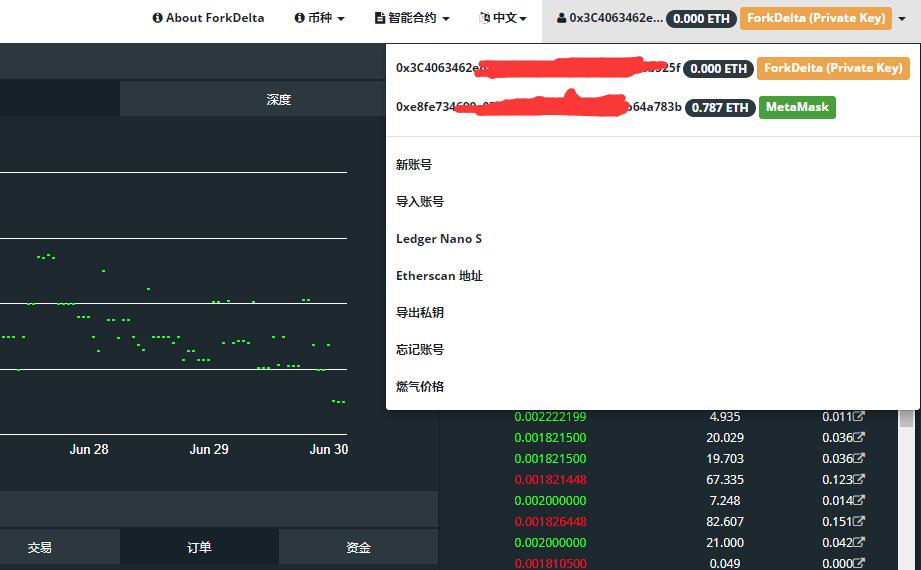Click the info icon beside 币种
921x570 pixels.
(x=300, y=18)
